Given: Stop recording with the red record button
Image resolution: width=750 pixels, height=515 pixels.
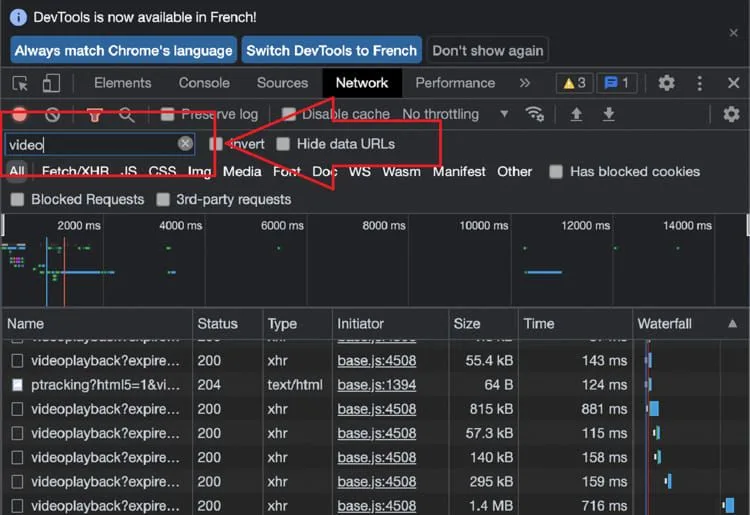Looking at the screenshot, I should coord(20,114).
